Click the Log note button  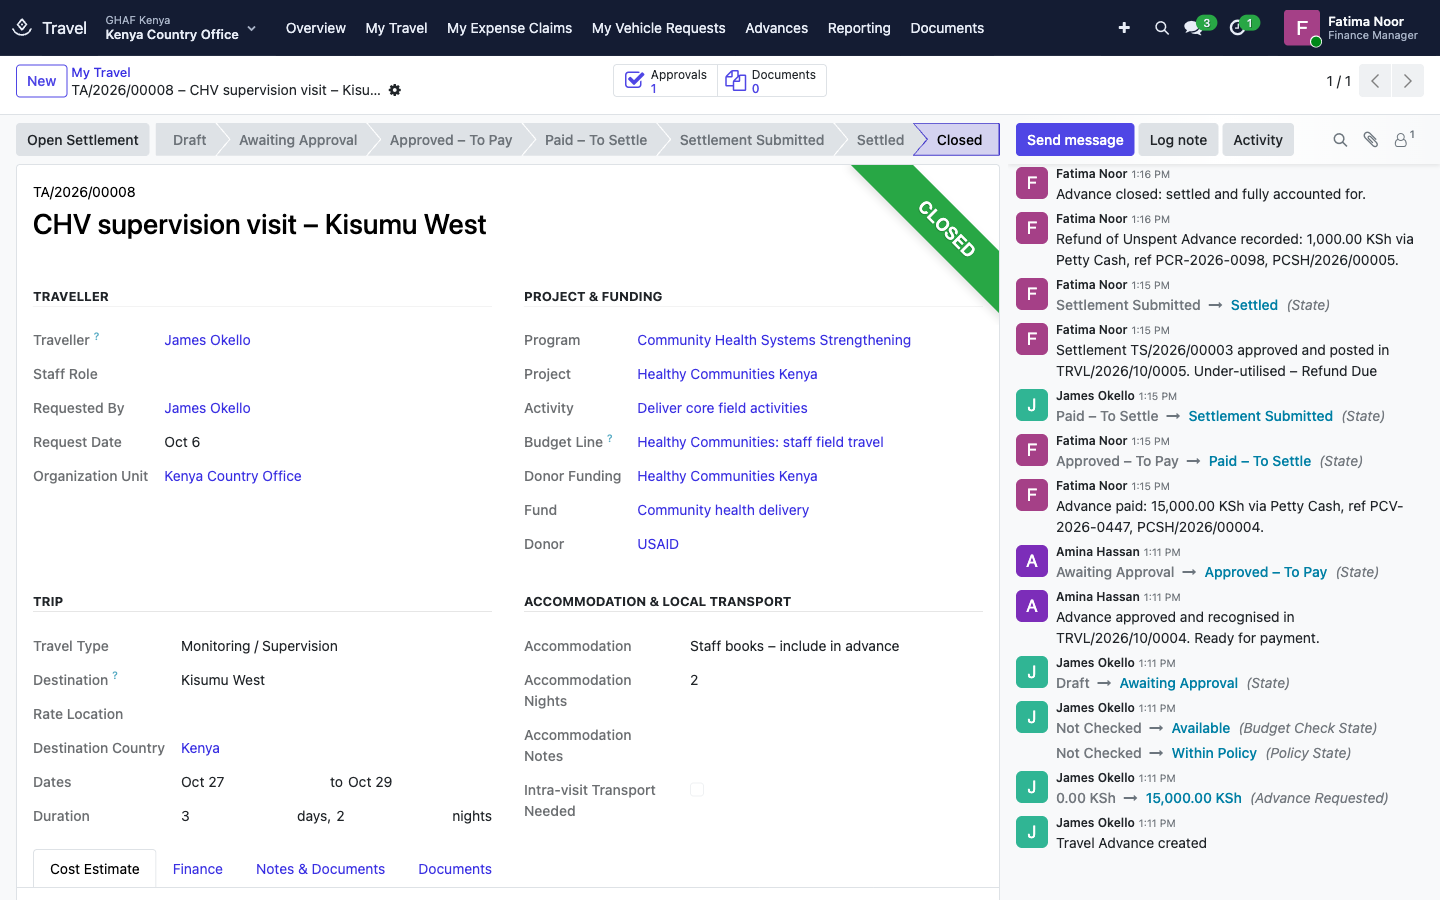click(1178, 140)
